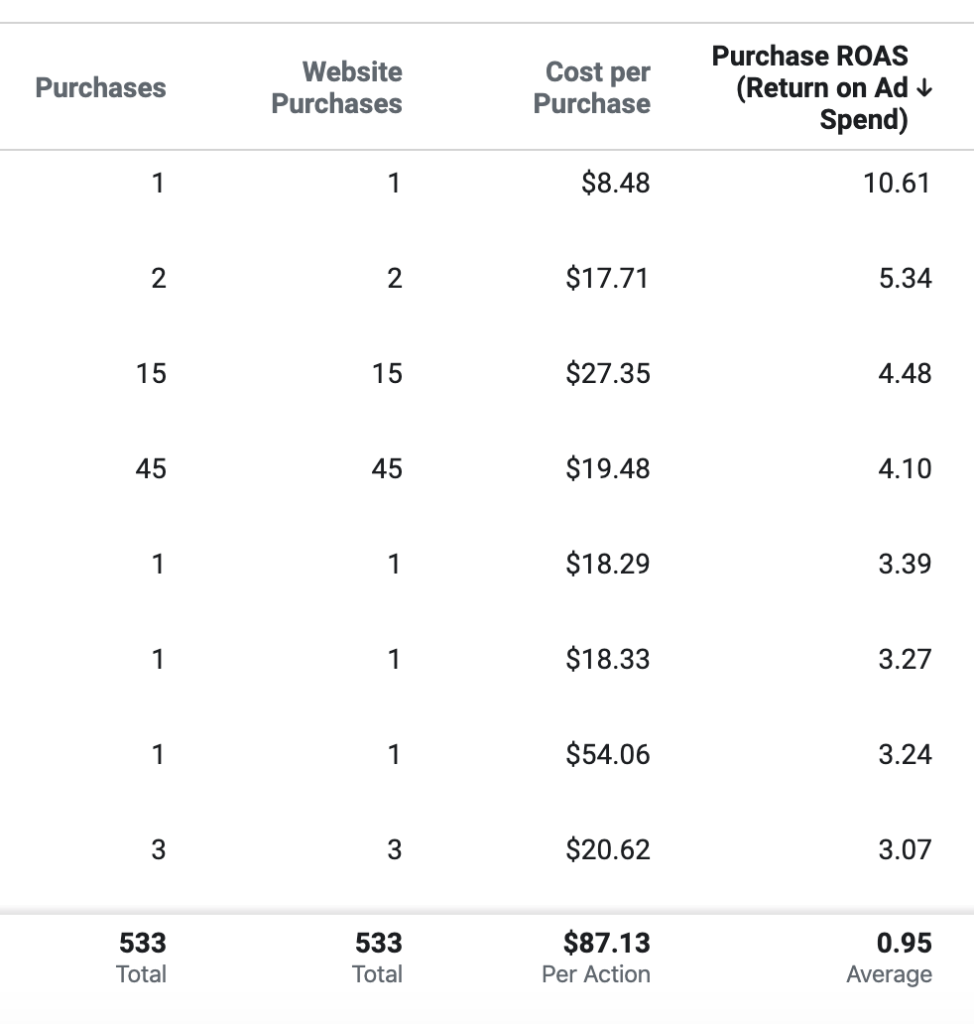The height and width of the screenshot is (1024, 974).
Task: Select the 4.10 ROAS value
Action: (905, 469)
